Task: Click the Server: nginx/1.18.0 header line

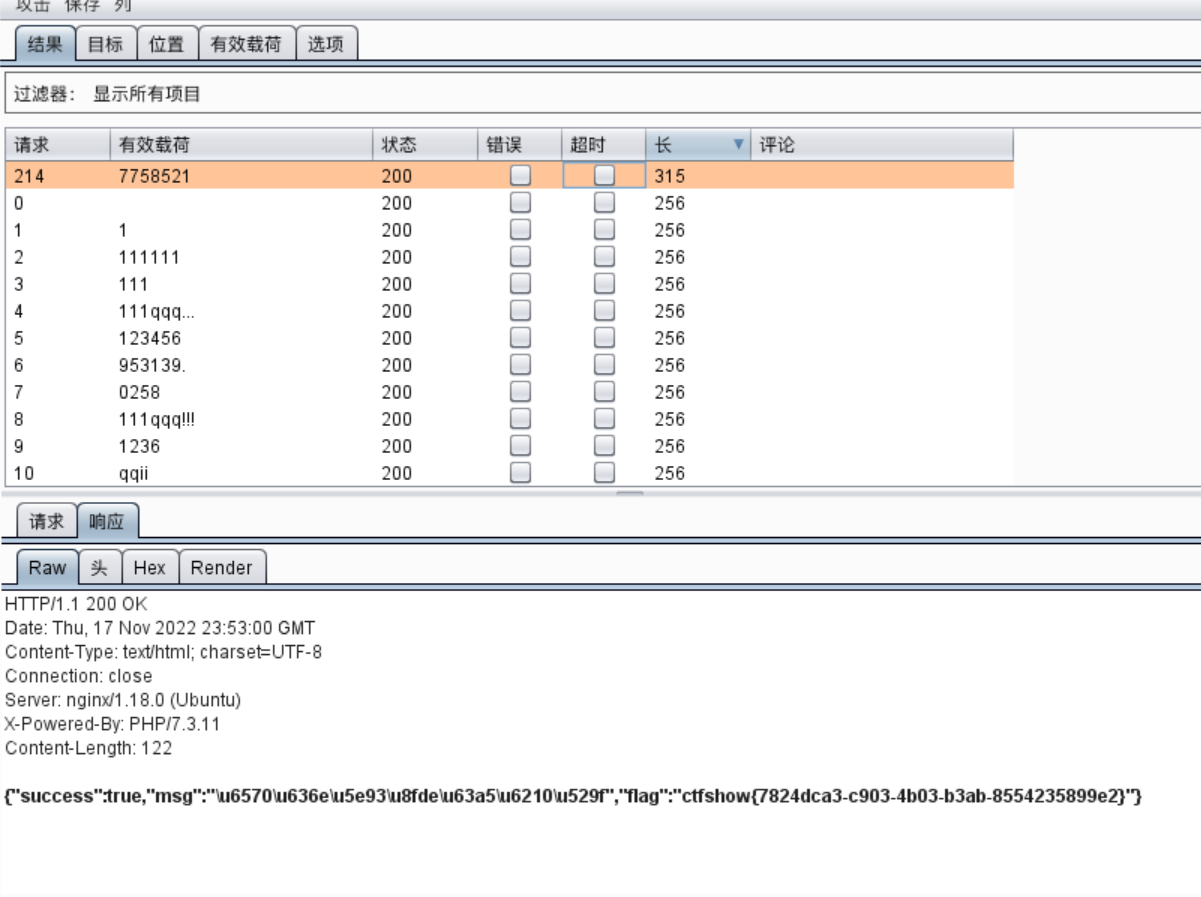Action: point(123,700)
